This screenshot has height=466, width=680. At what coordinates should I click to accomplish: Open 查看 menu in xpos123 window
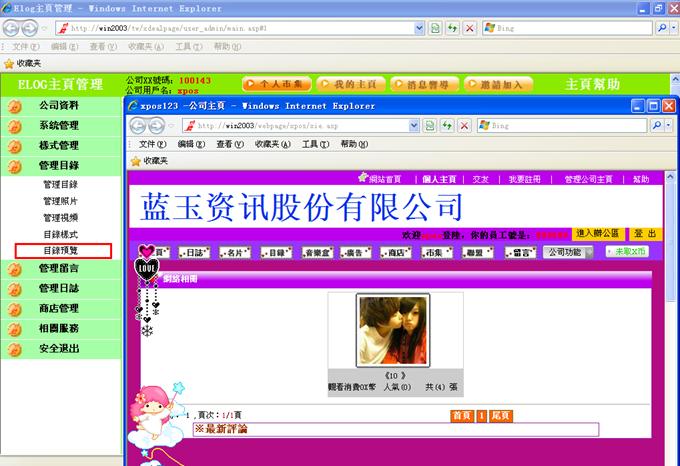click(225, 144)
